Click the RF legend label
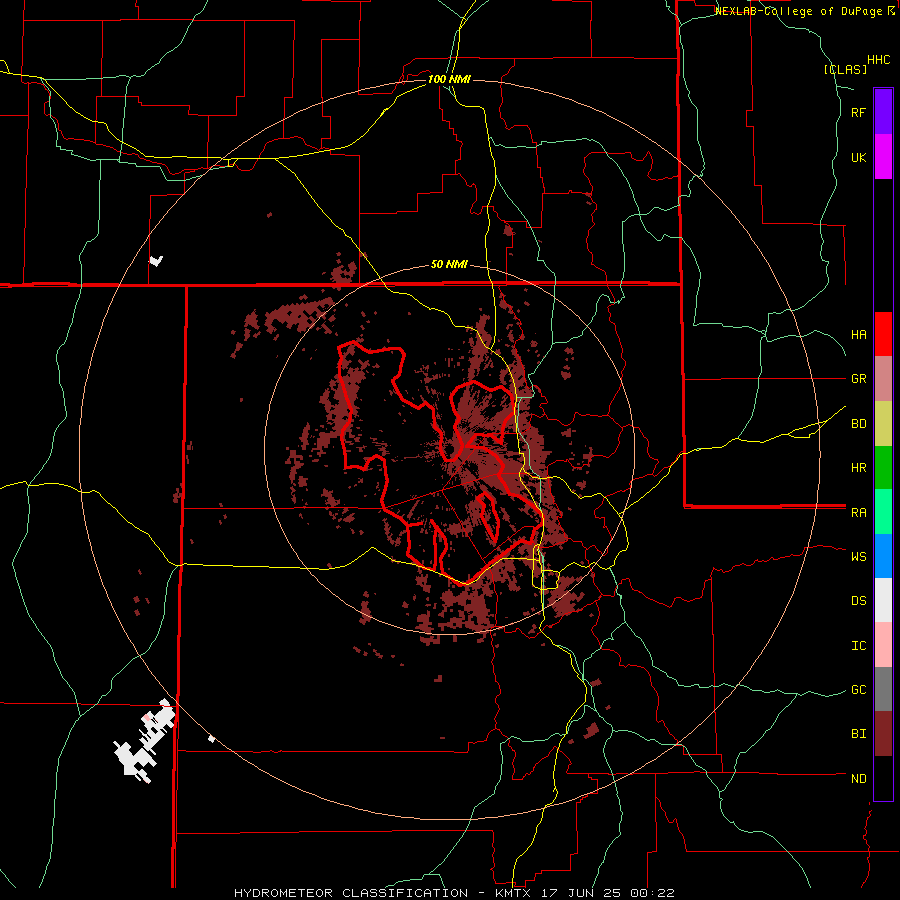 (x=859, y=112)
